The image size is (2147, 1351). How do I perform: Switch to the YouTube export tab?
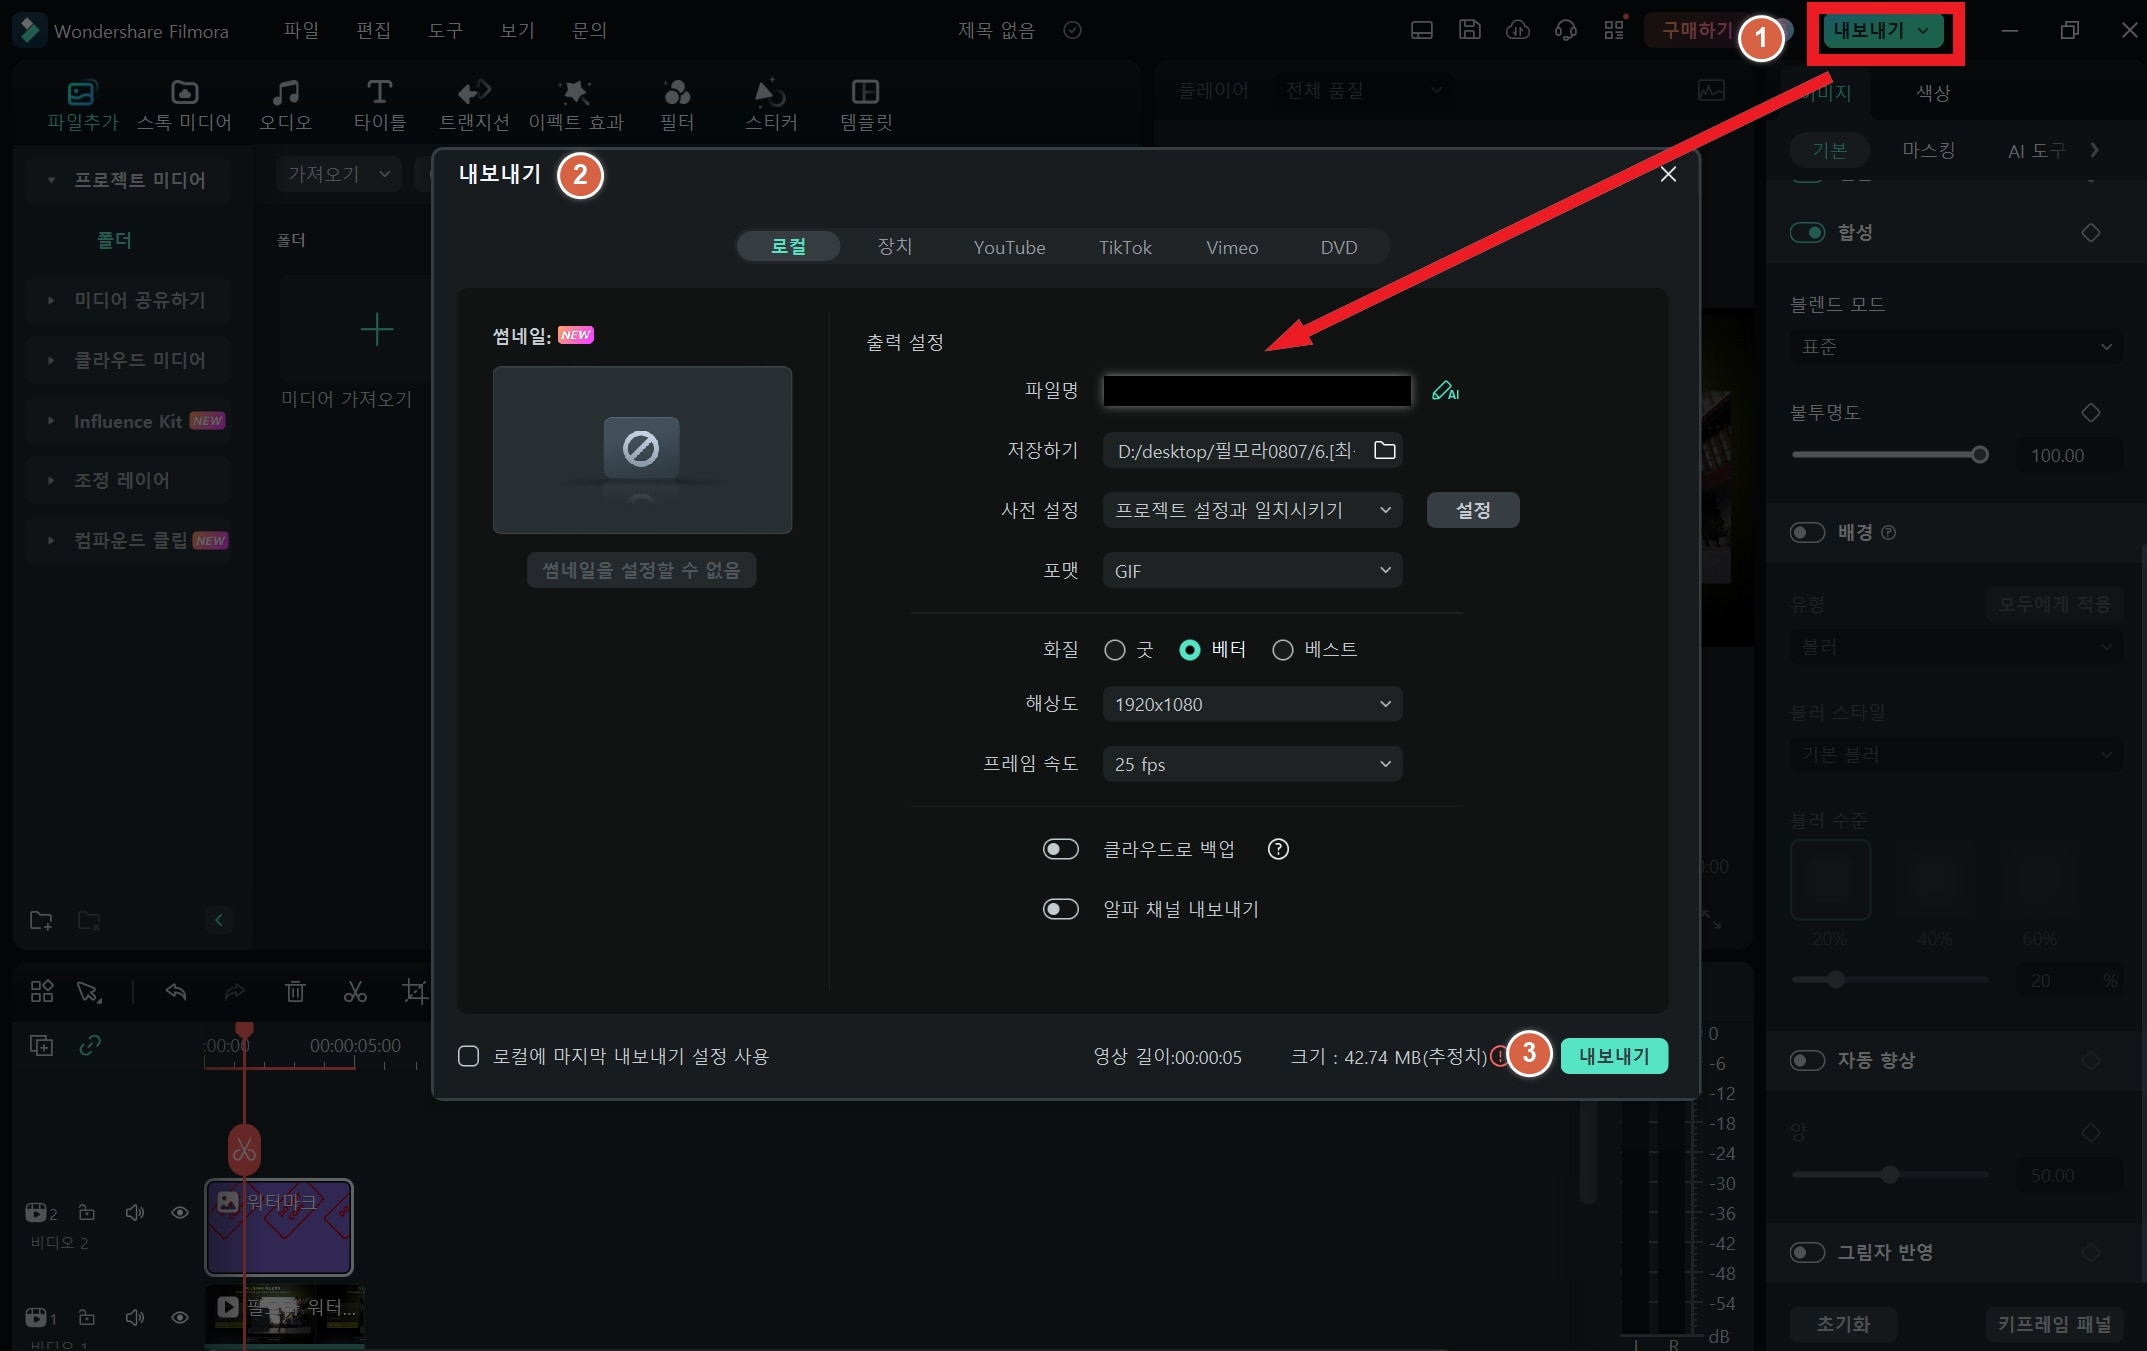click(1010, 247)
